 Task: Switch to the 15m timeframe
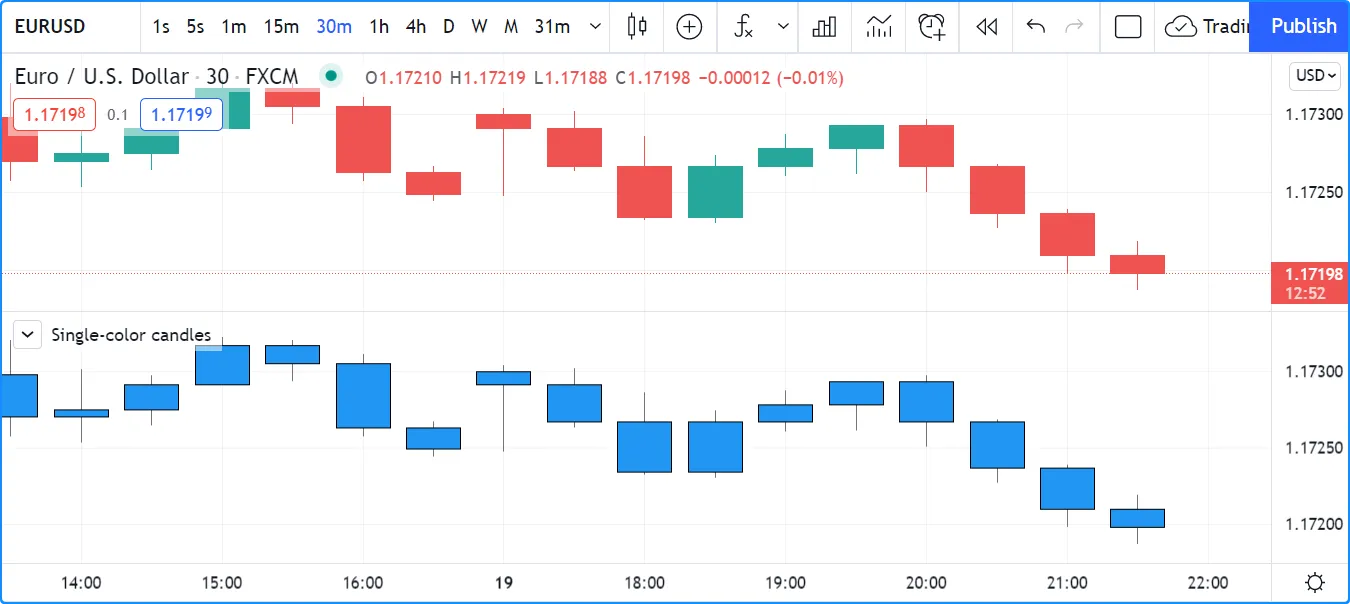(x=281, y=27)
